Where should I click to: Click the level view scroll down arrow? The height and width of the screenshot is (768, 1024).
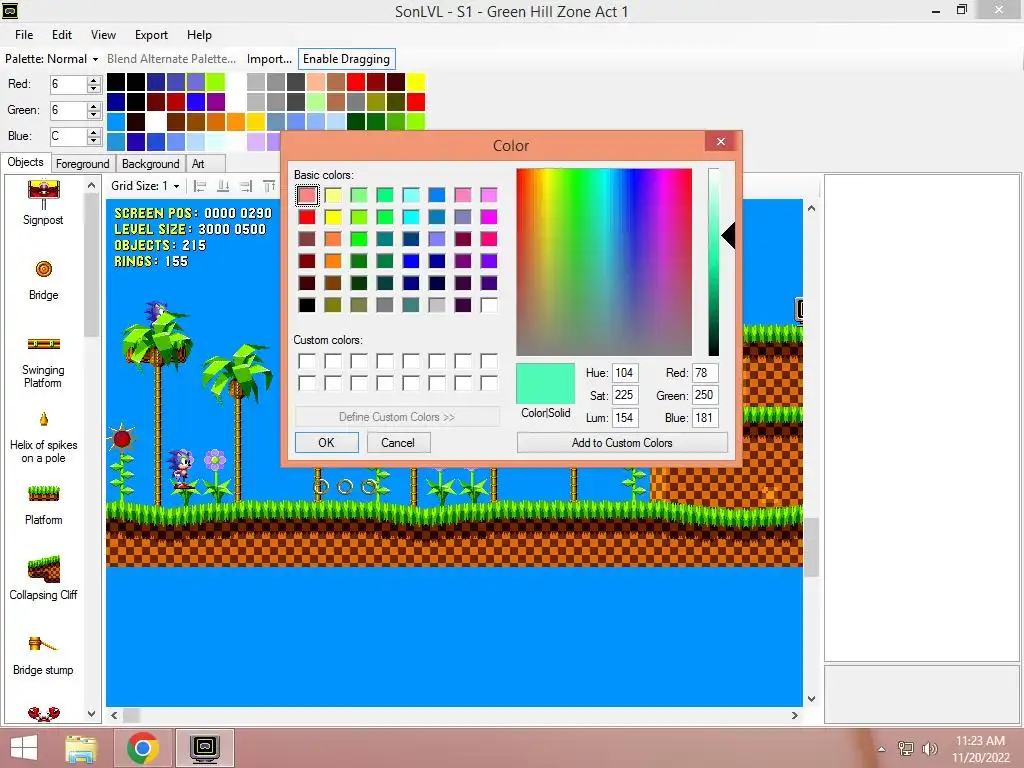point(811,699)
